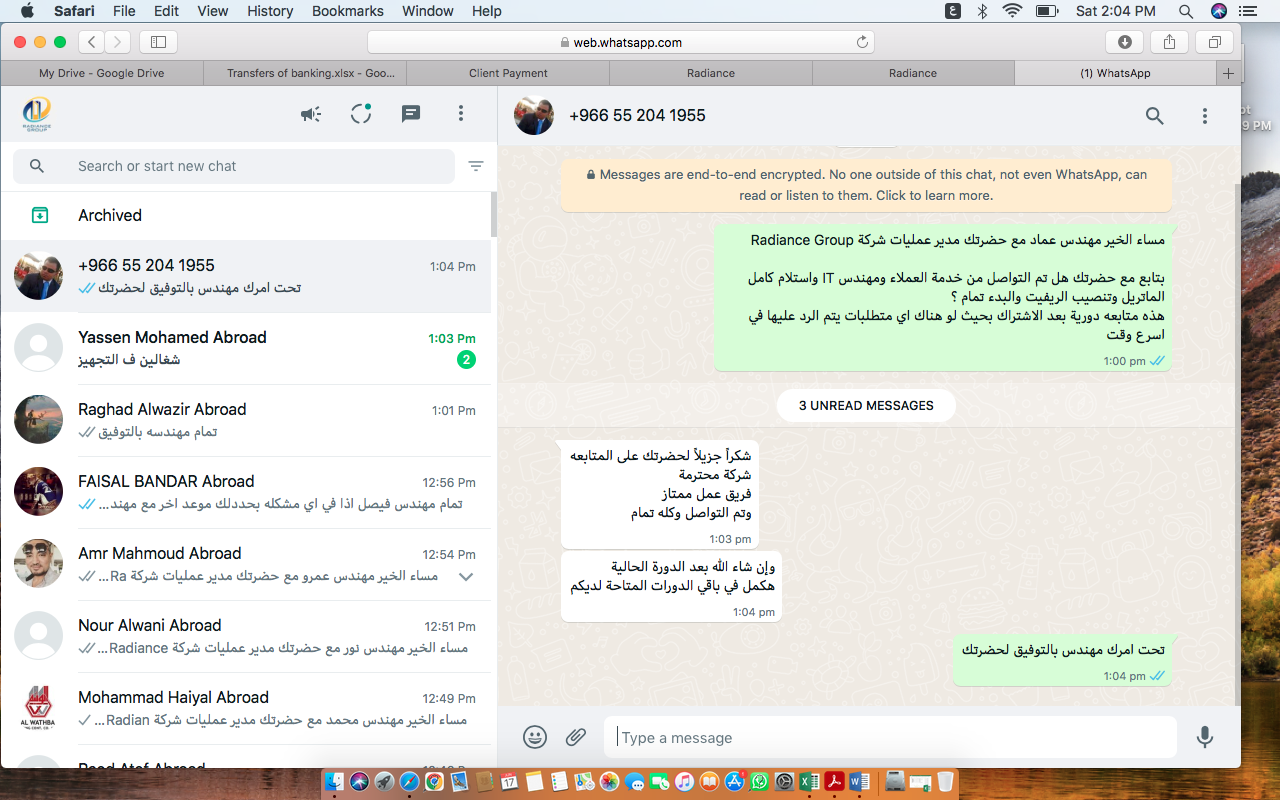The image size is (1280, 800).
Task: Click Safari's back navigation arrow
Action: (x=92, y=42)
